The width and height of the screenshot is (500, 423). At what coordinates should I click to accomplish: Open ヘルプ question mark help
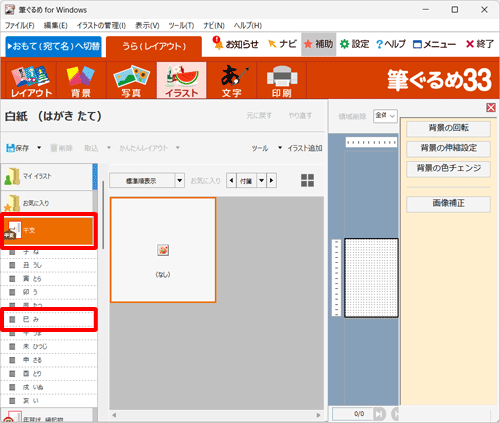pyautogui.click(x=391, y=44)
